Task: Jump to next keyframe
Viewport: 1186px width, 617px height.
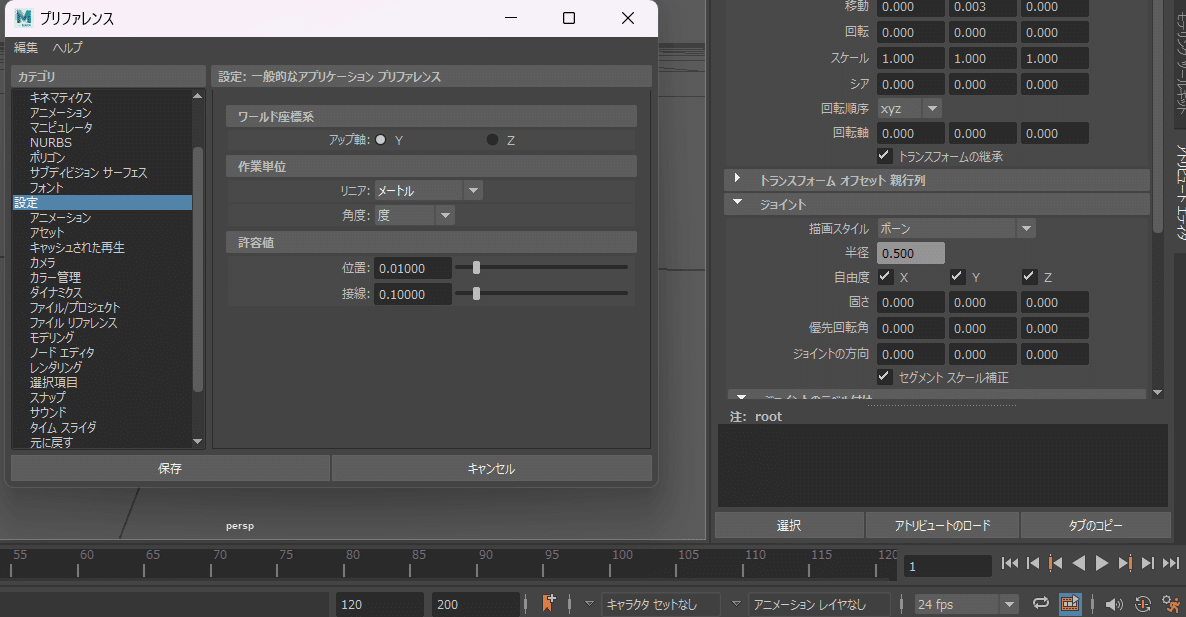Action: pyautogui.click(x=1125, y=563)
